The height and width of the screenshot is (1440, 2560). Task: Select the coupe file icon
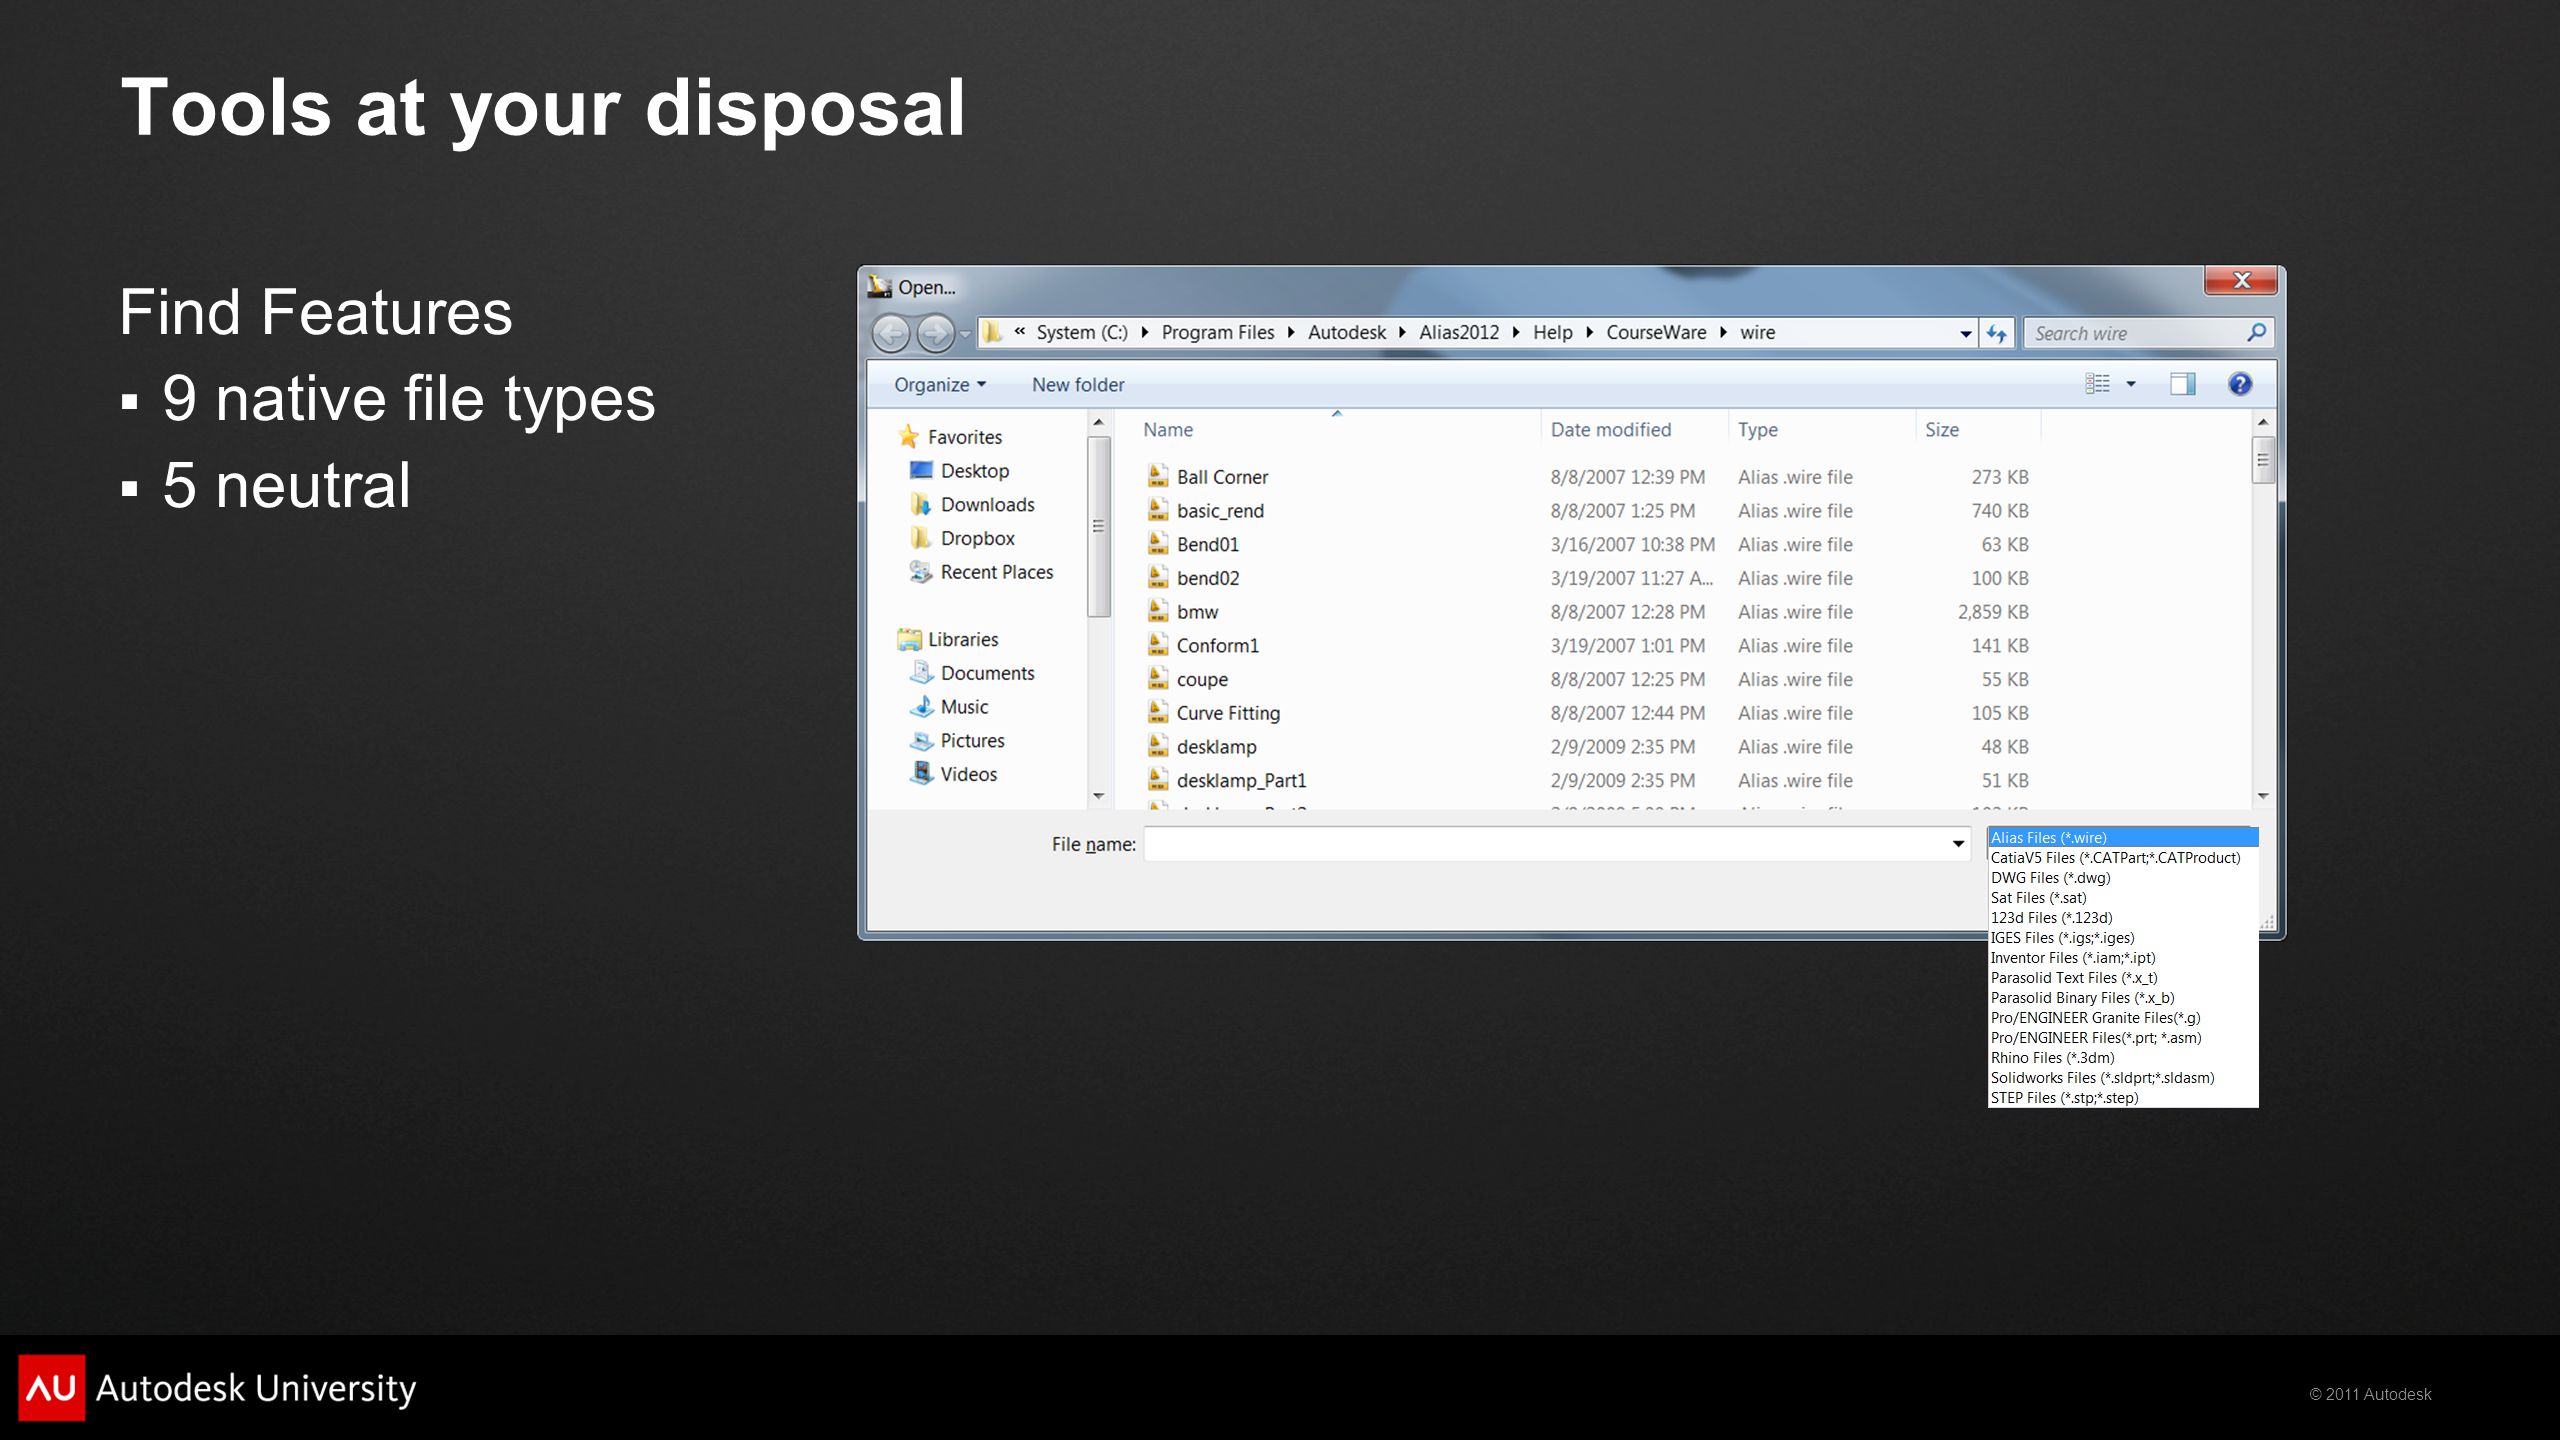click(1158, 678)
